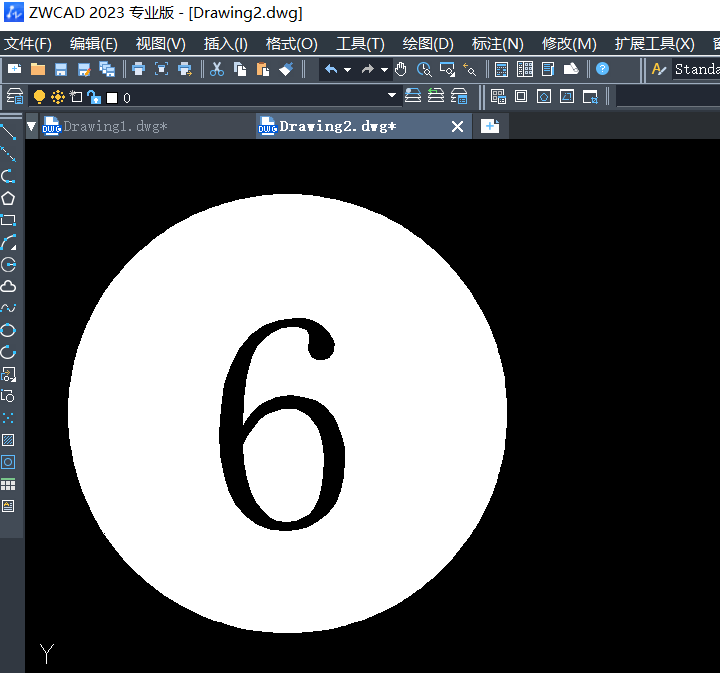Toggle layer 0 lock padlock icon
720x673 pixels.
point(94,97)
